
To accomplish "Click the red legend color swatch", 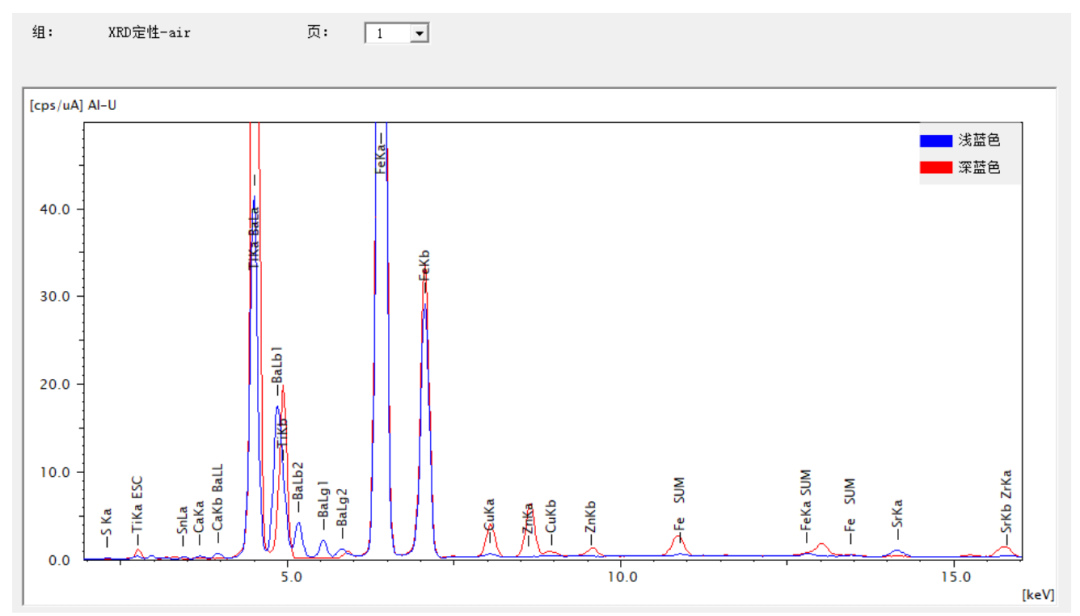I will 935,168.
